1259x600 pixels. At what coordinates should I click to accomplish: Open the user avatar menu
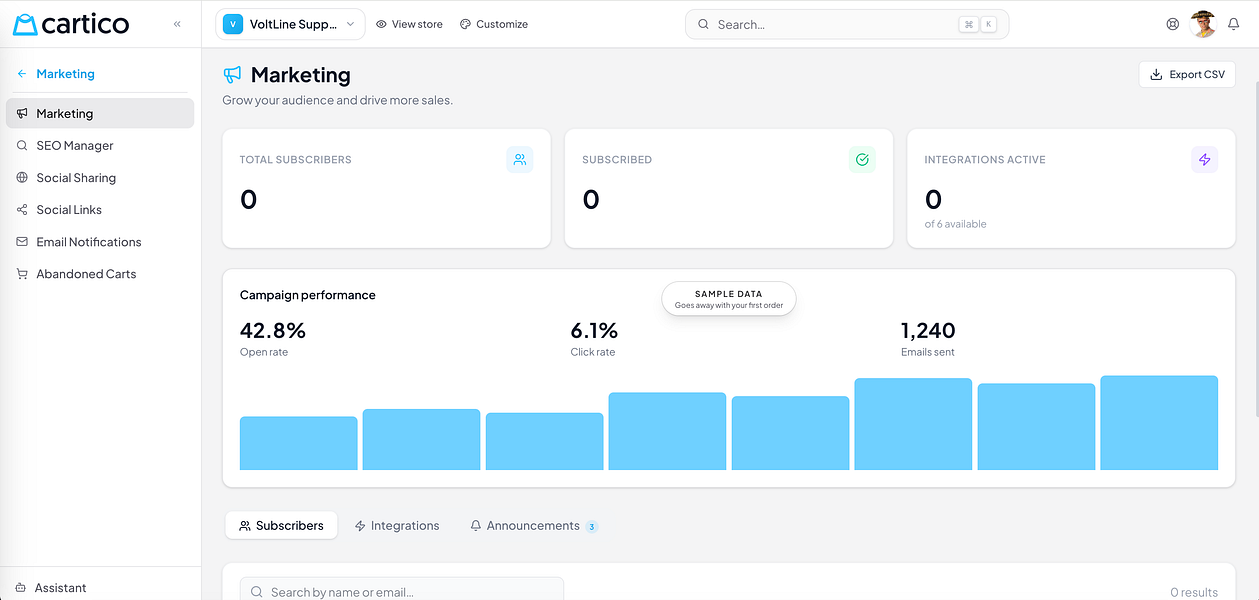tap(1203, 24)
